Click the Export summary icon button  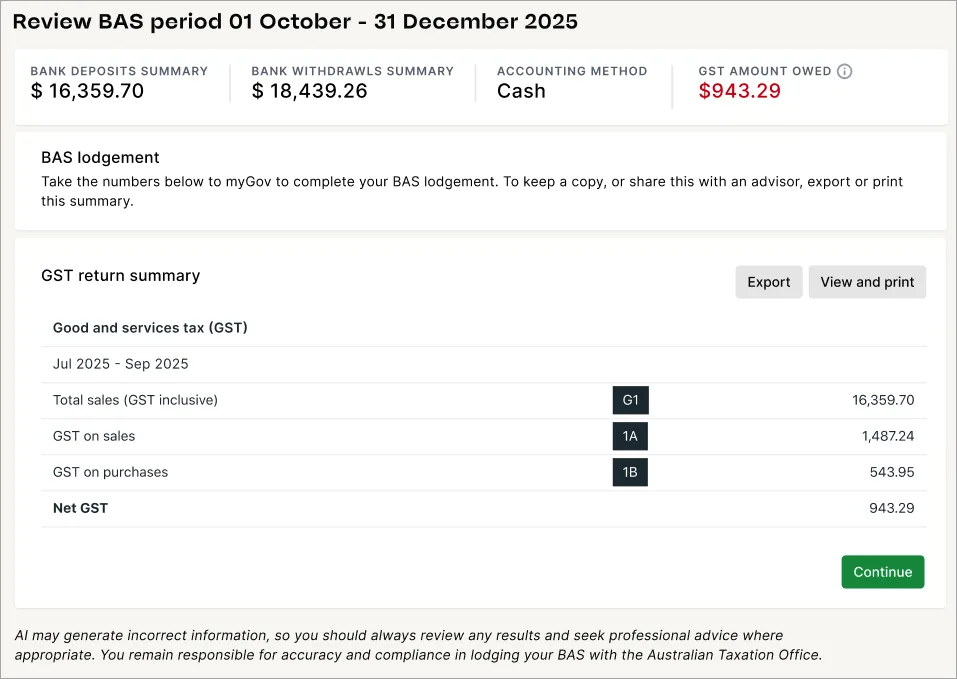coord(768,282)
